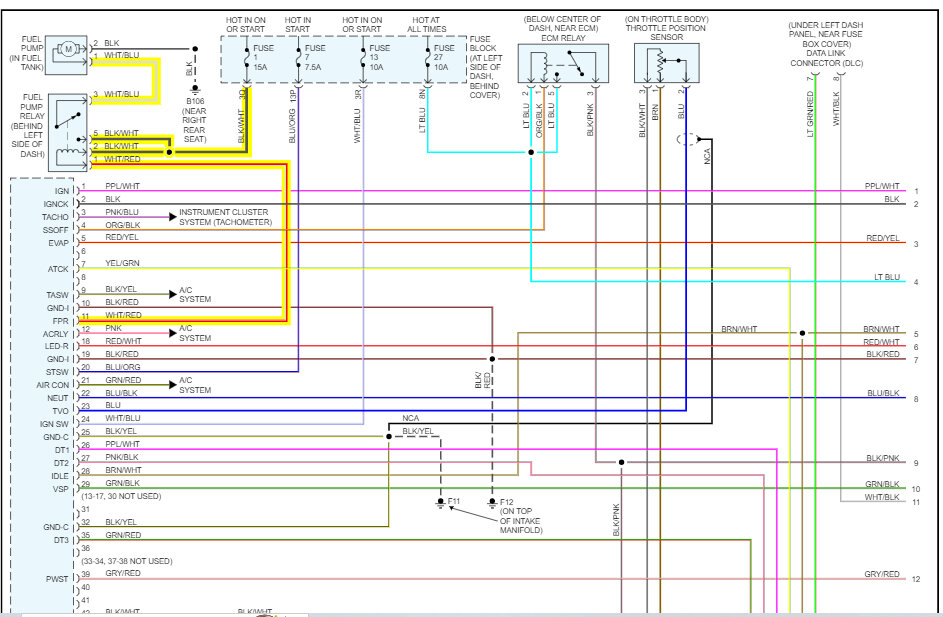The width and height of the screenshot is (943, 617).
Task: Click the 'FUSE BLOCK' location label
Action: (x=486, y=67)
